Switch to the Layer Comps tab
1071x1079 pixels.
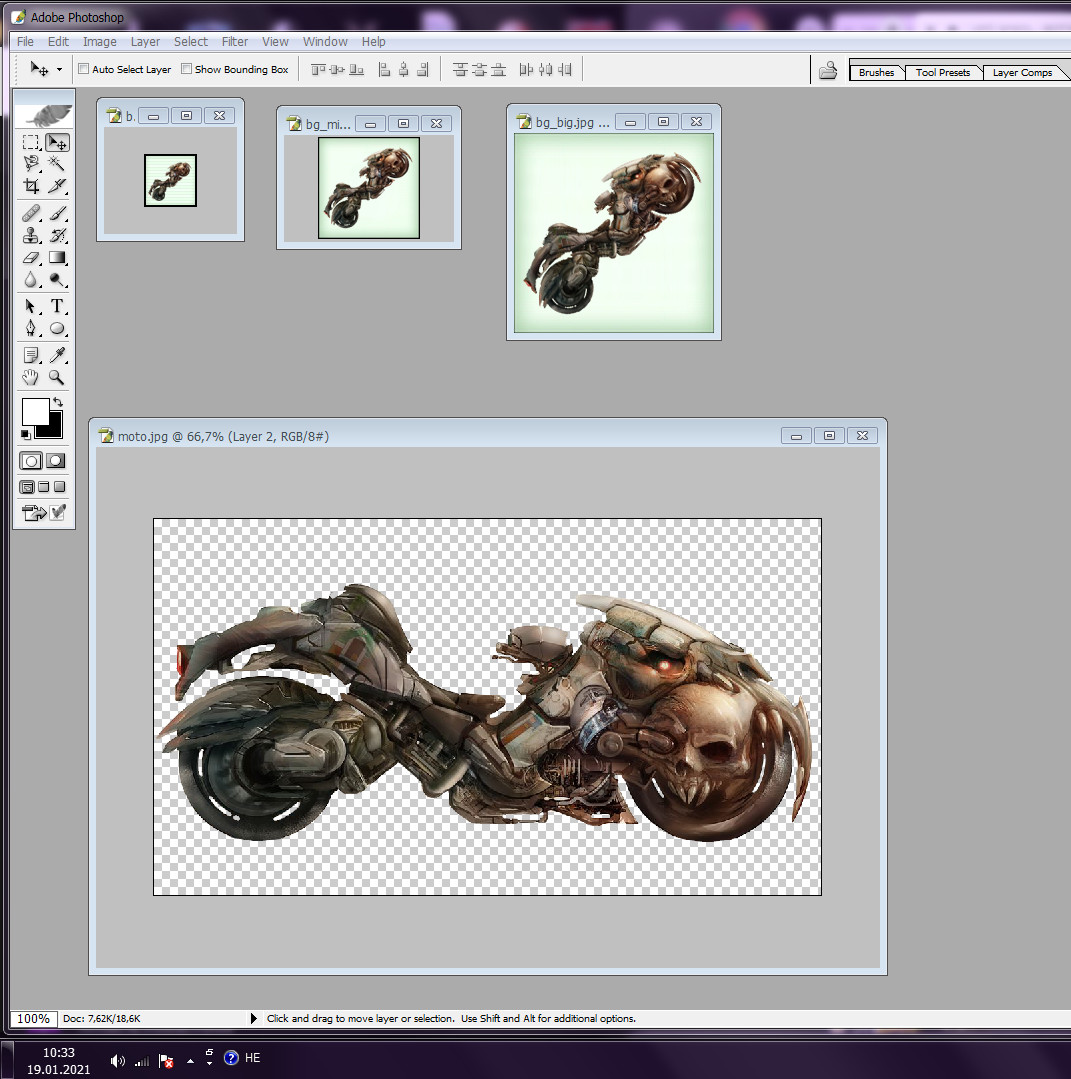point(1022,72)
